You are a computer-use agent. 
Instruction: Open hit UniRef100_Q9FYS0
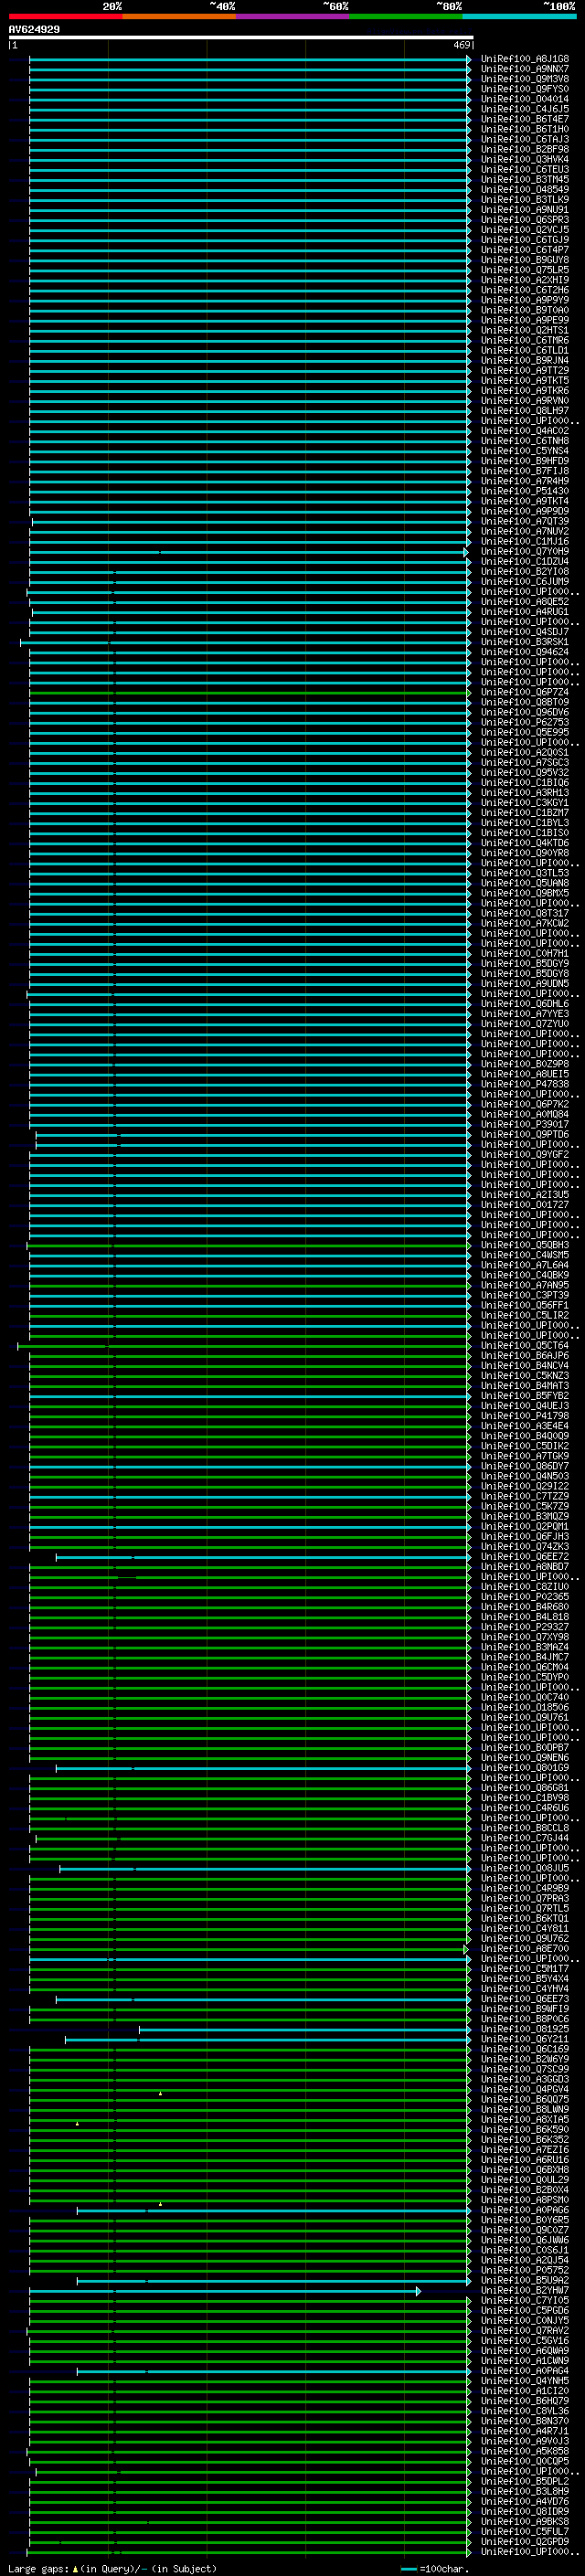pos(524,89)
